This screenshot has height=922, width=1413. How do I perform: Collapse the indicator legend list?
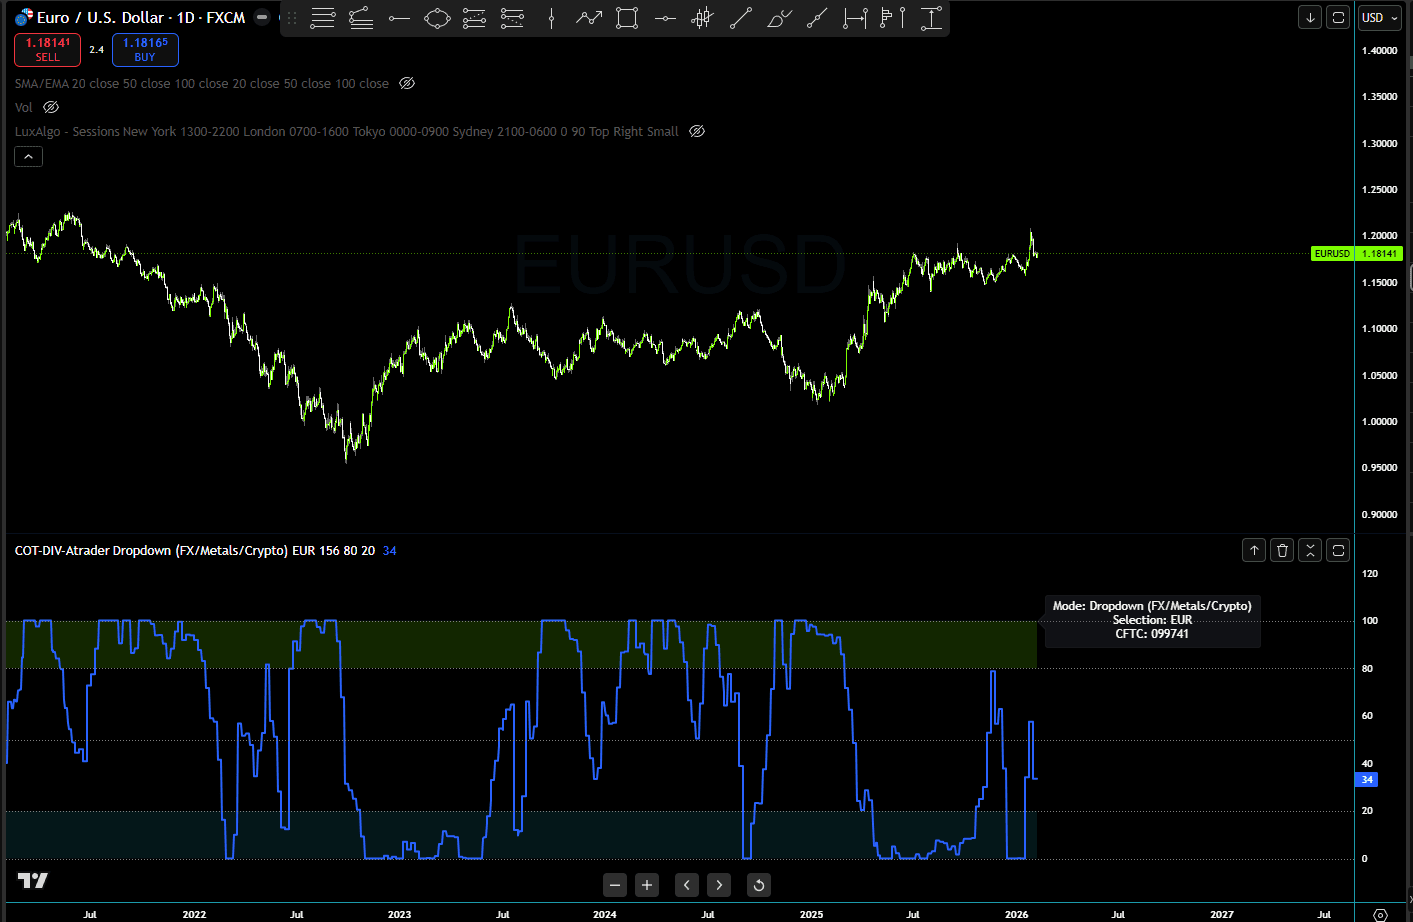(28, 157)
